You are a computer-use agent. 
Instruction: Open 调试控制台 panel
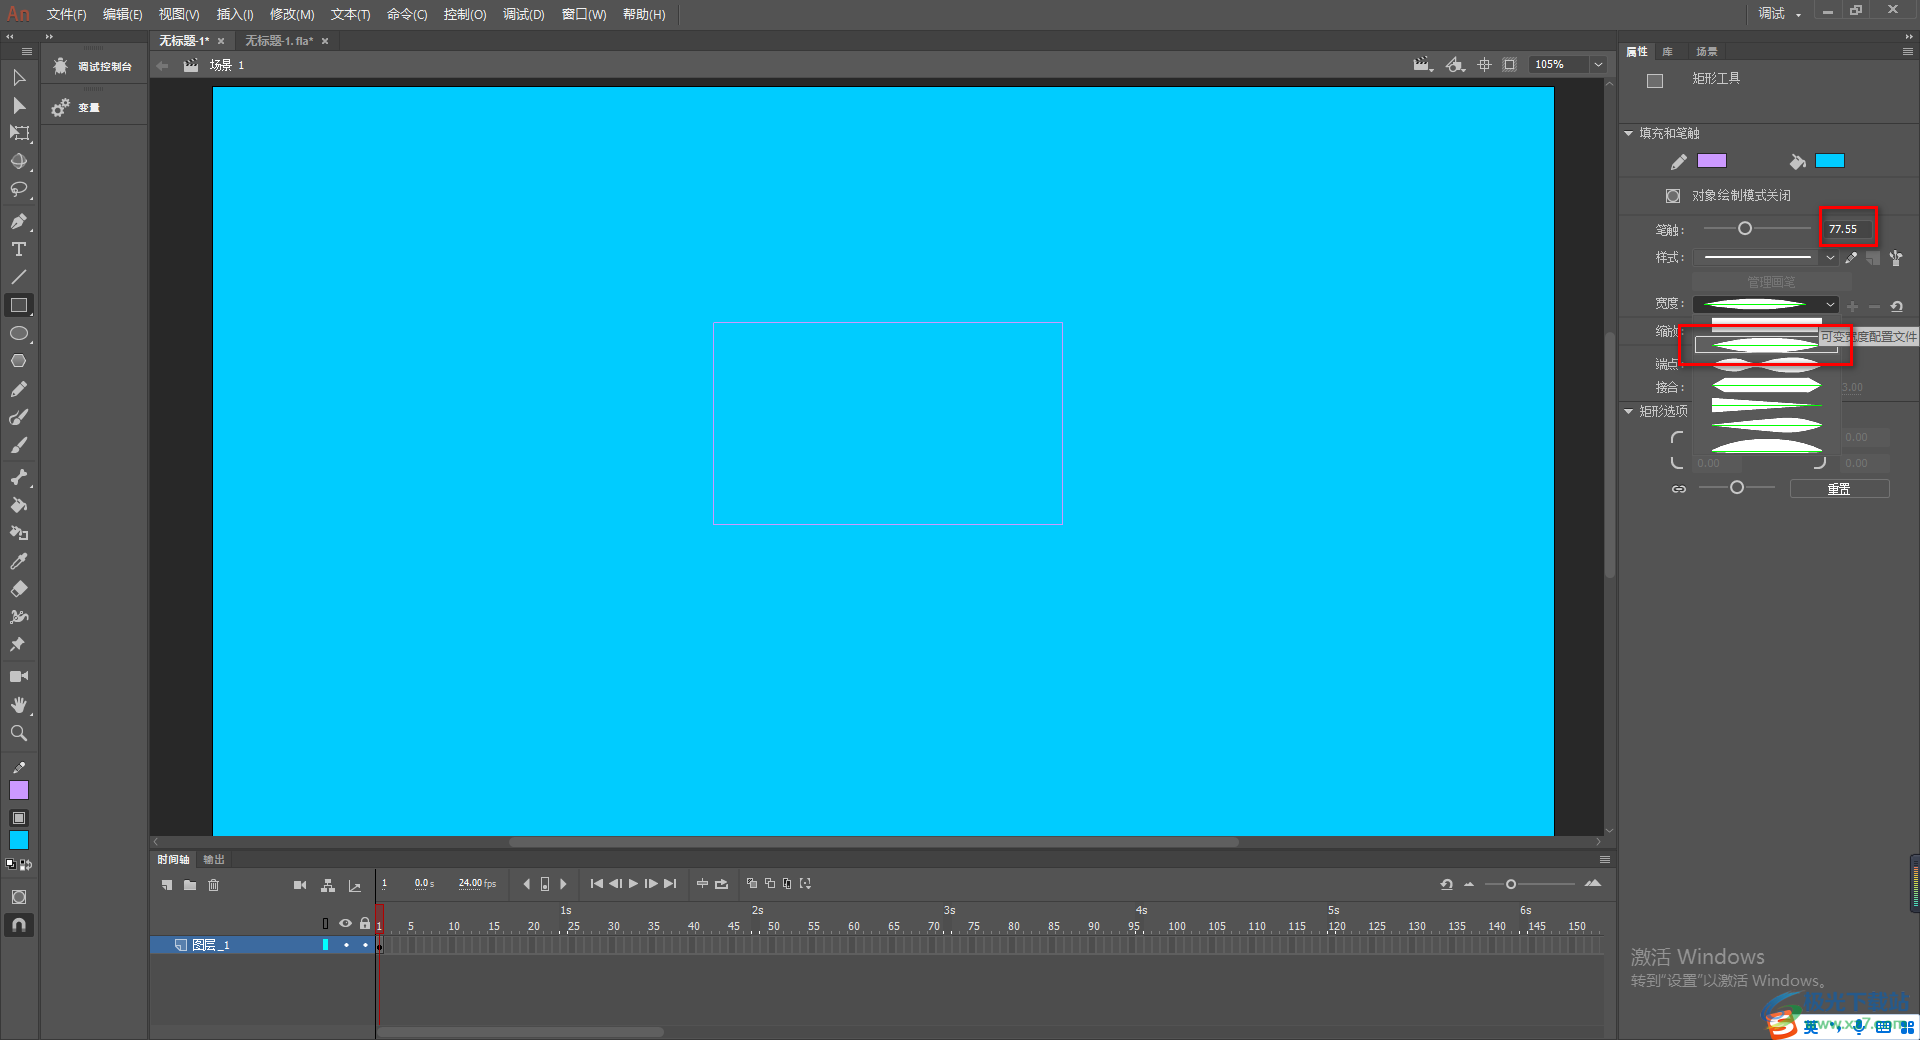[x=93, y=66]
